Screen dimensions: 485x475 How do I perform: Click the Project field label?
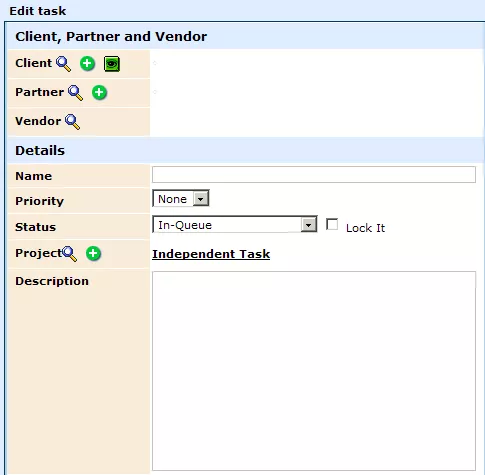click(38, 253)
